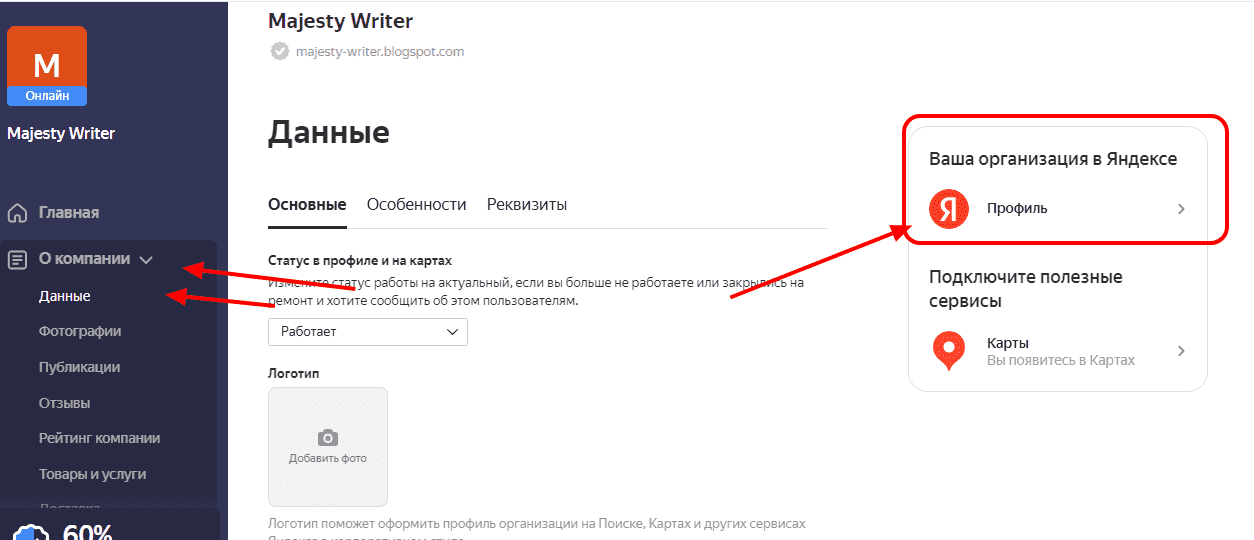Click Вы появитесь в Картах subtitle
The image size is (1254, 540).
pyautogui.click(x=1061, y=360)
